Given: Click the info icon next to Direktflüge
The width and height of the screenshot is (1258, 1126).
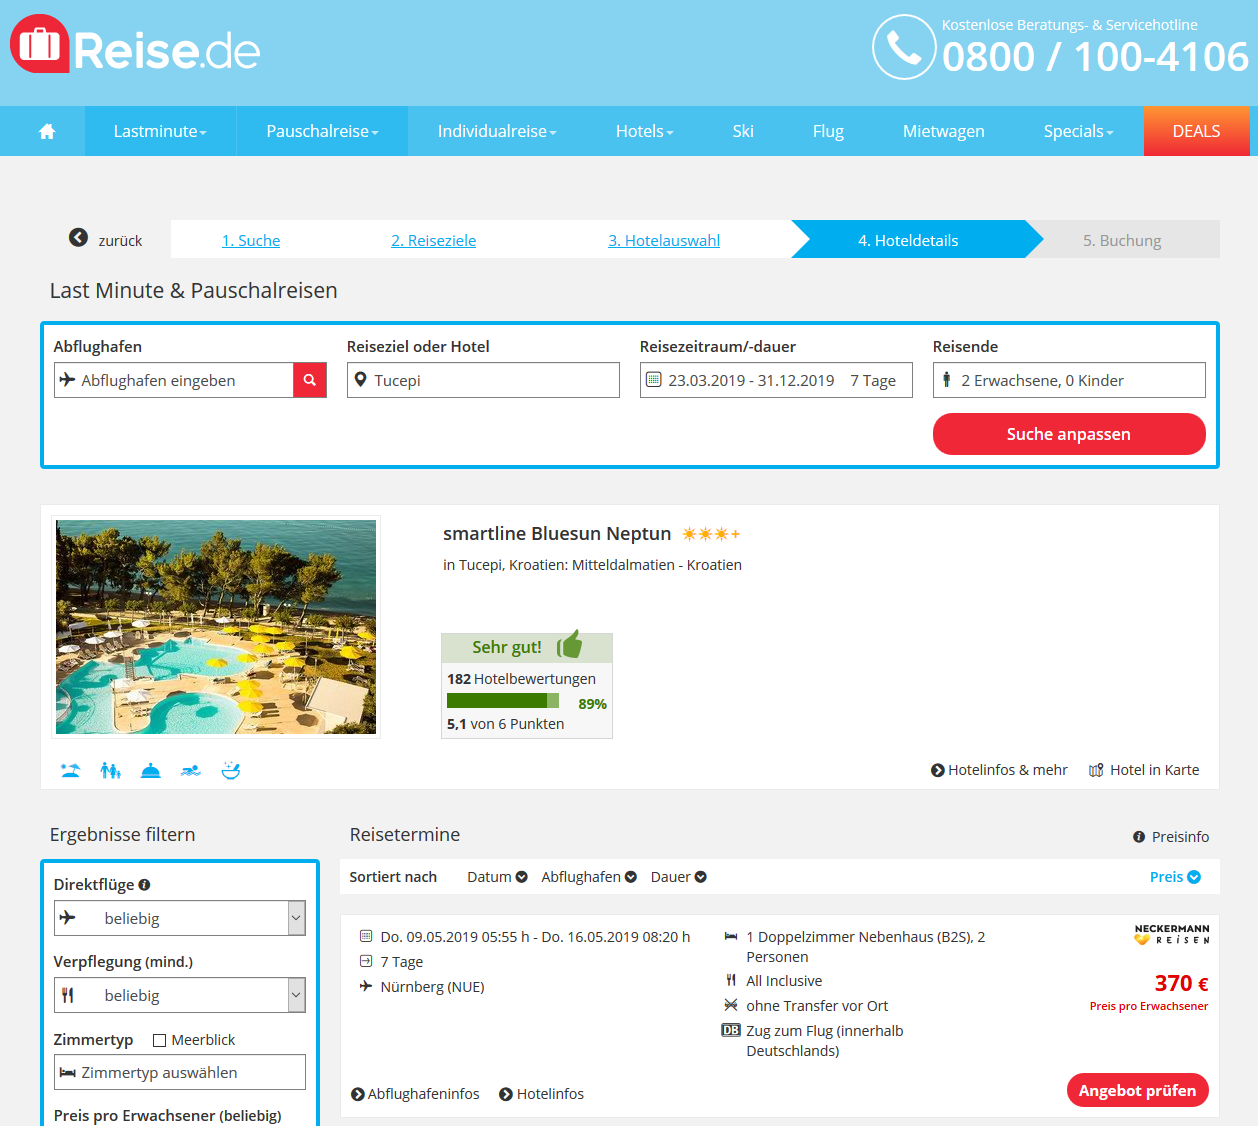Looking at the screenshot, I should tap(144, 884).
